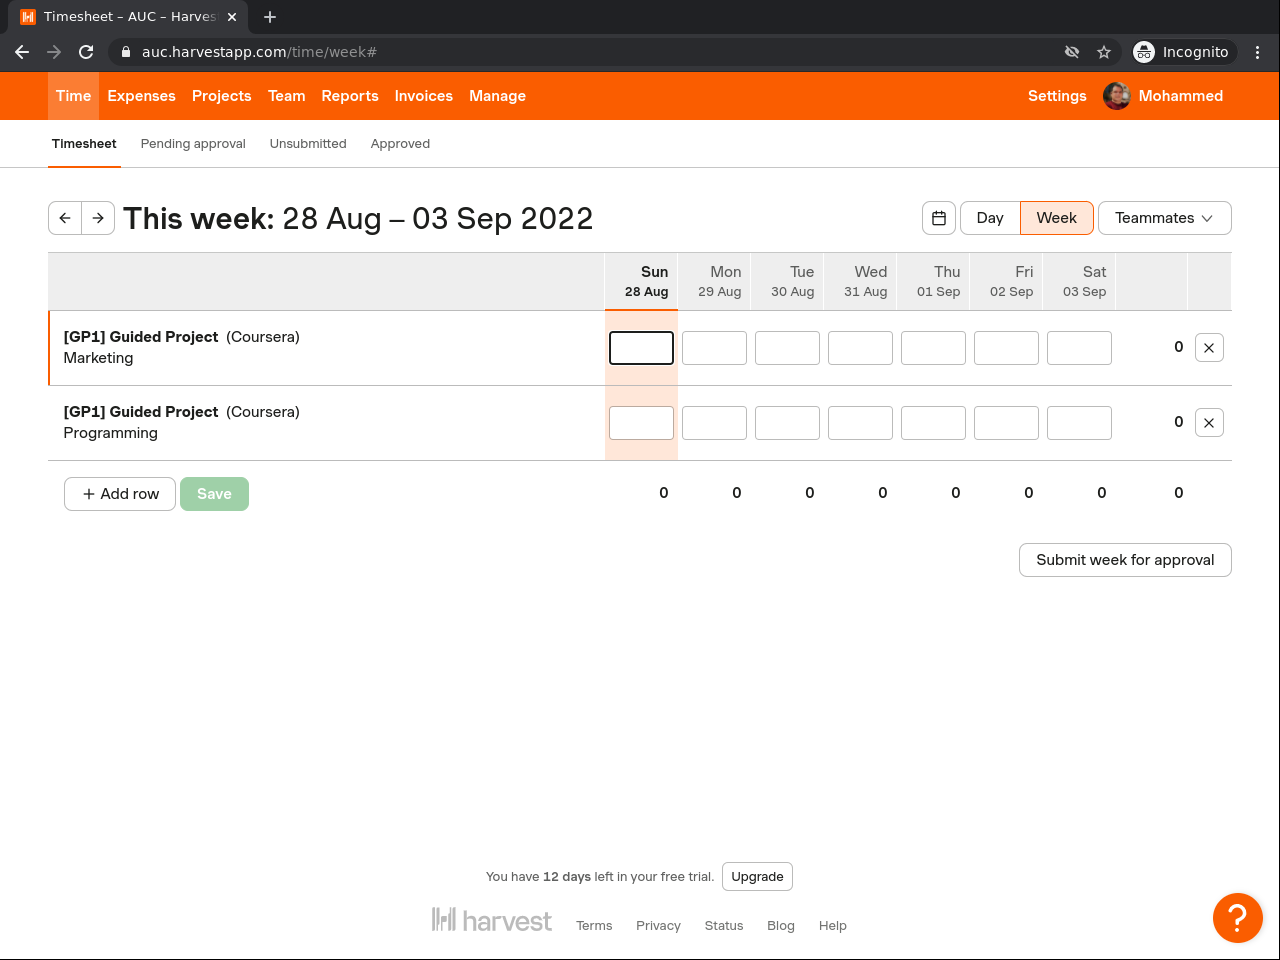This screenshot has width=1280, height=960.
Task: Click Mohammed's profile avatar
Action: tap(1117, 96)
